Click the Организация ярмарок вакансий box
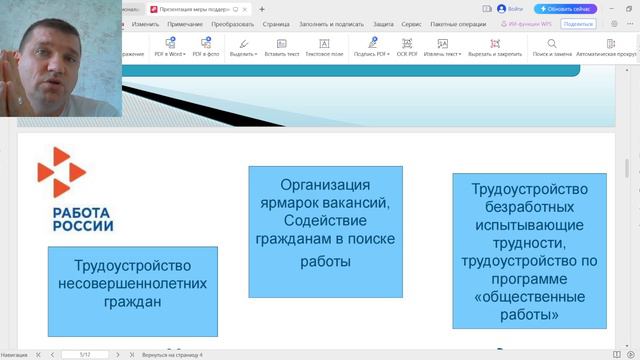 pyautogui.click(x=326, y=232)
